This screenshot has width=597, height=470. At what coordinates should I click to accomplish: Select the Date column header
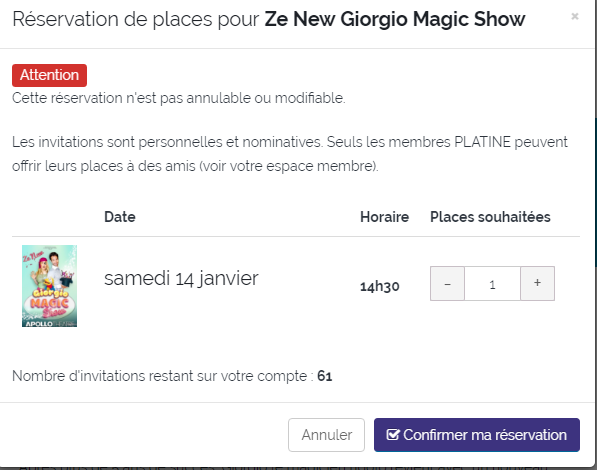pos(120,217)
